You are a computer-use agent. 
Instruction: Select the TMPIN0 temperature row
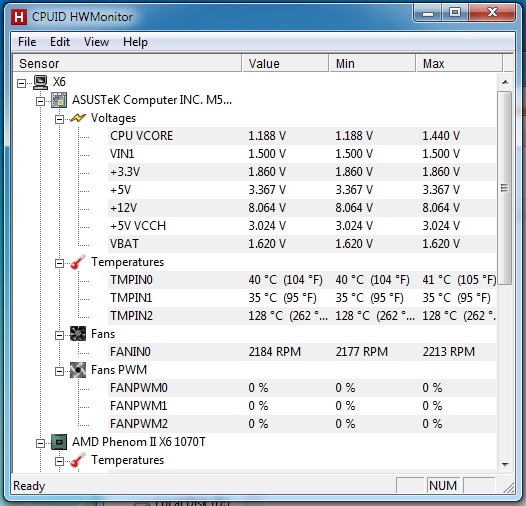click(302, 280)
